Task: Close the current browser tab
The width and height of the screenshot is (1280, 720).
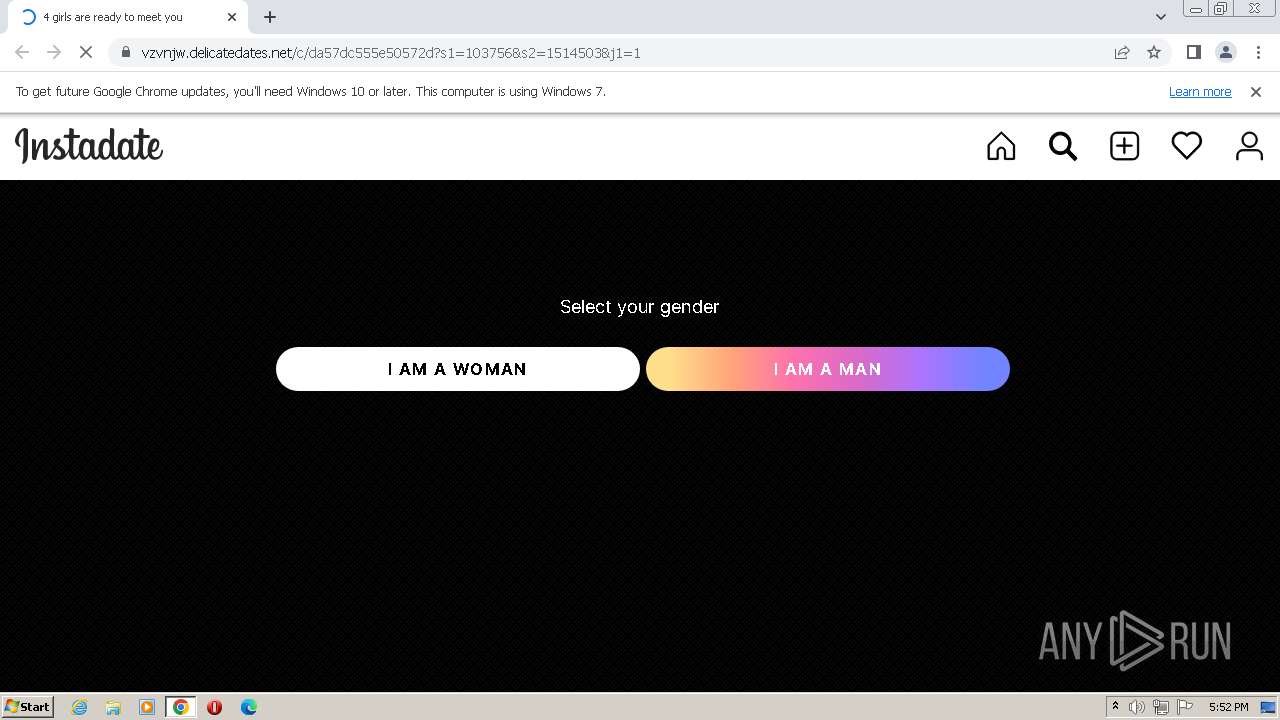Action: tap(232, 17)
